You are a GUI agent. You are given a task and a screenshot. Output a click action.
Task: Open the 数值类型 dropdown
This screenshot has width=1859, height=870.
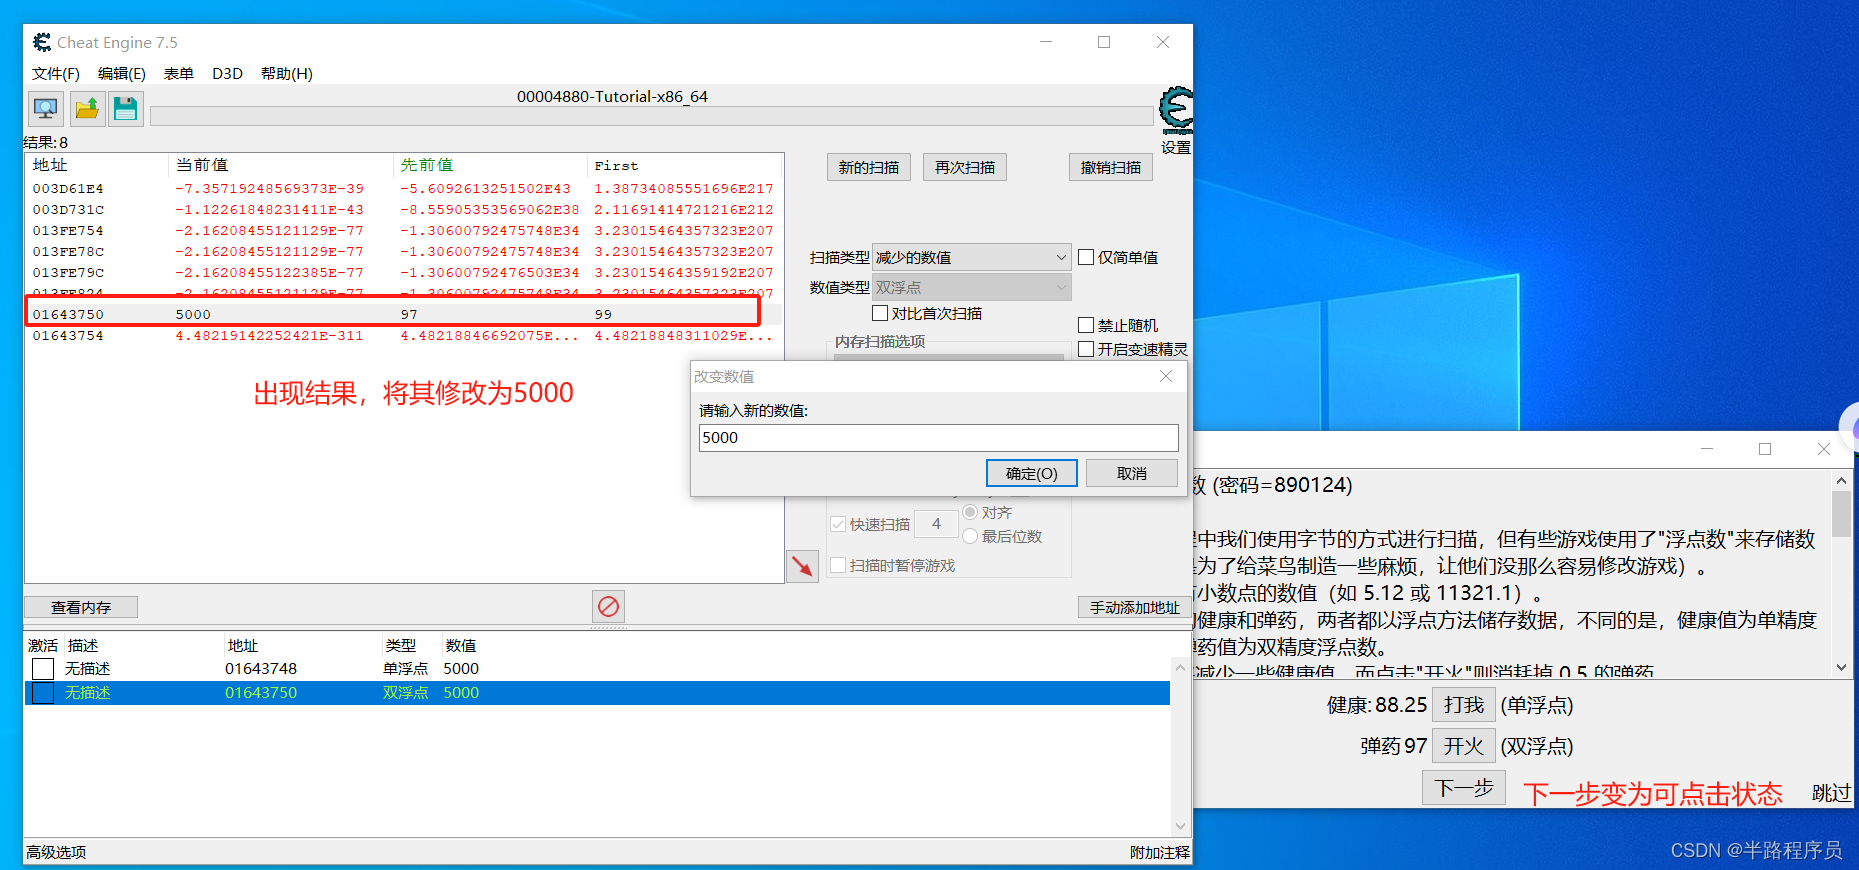[x=971, y=287]
